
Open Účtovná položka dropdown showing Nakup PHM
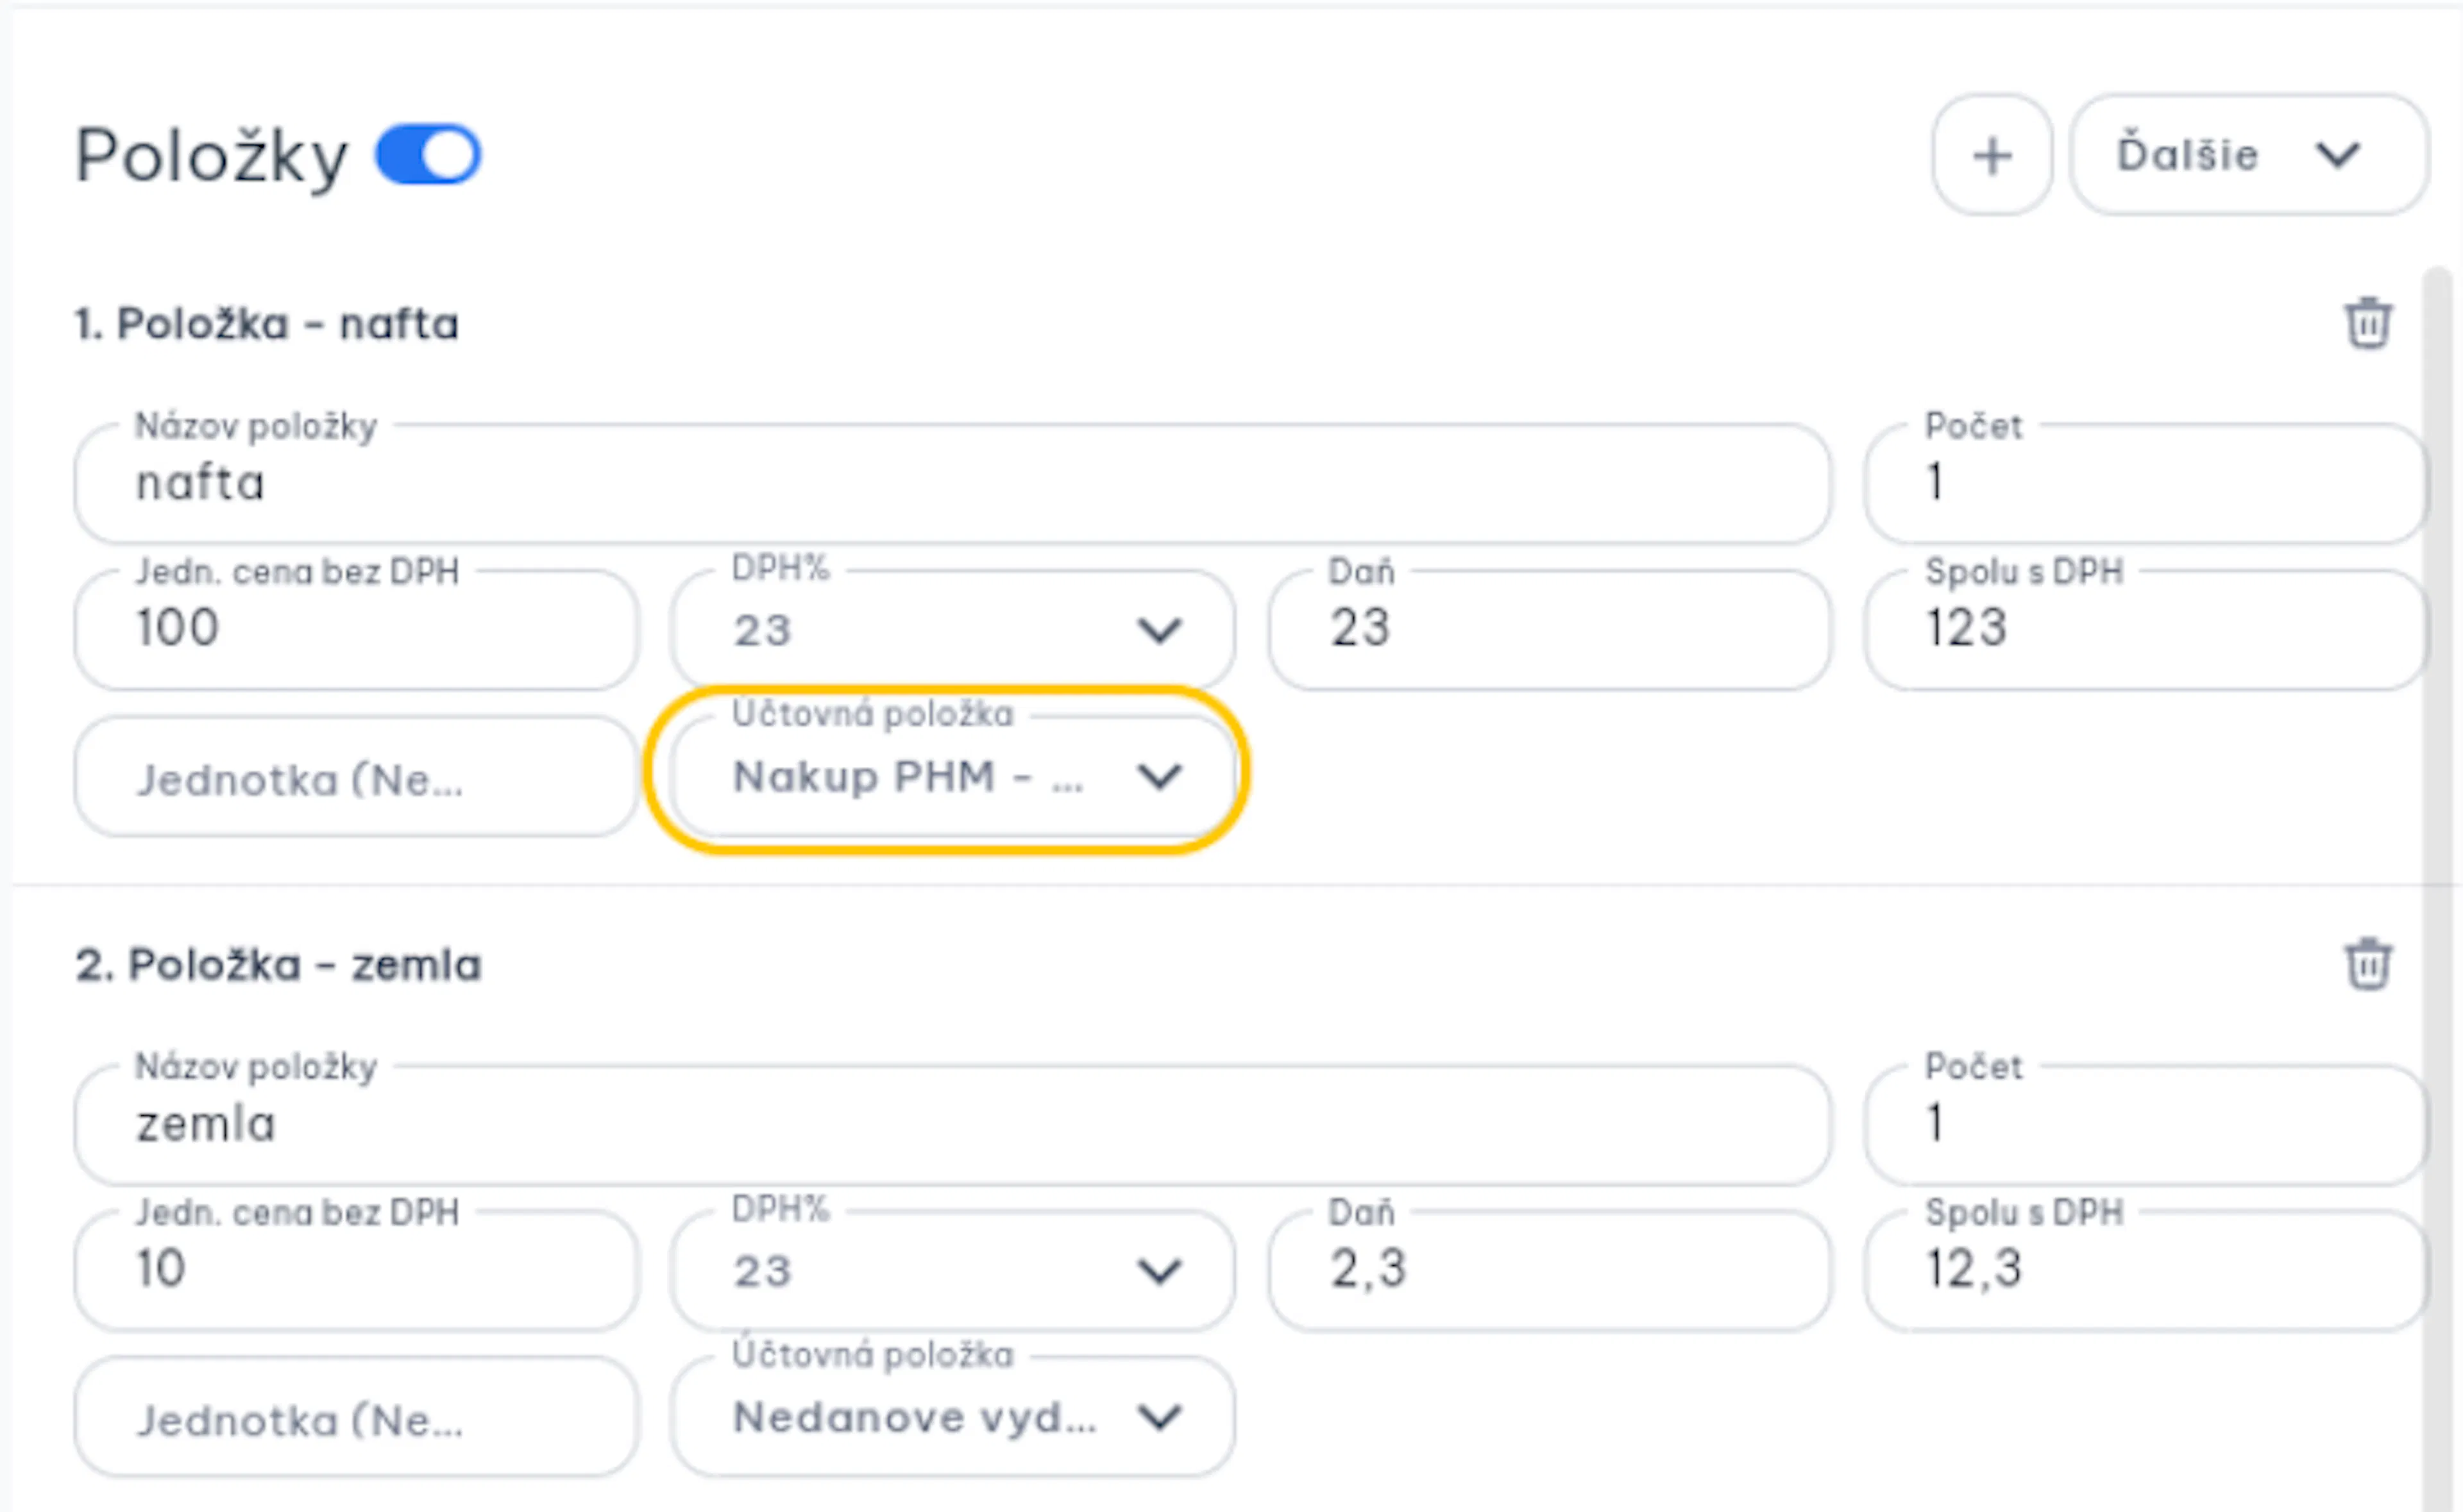(953, 775)
